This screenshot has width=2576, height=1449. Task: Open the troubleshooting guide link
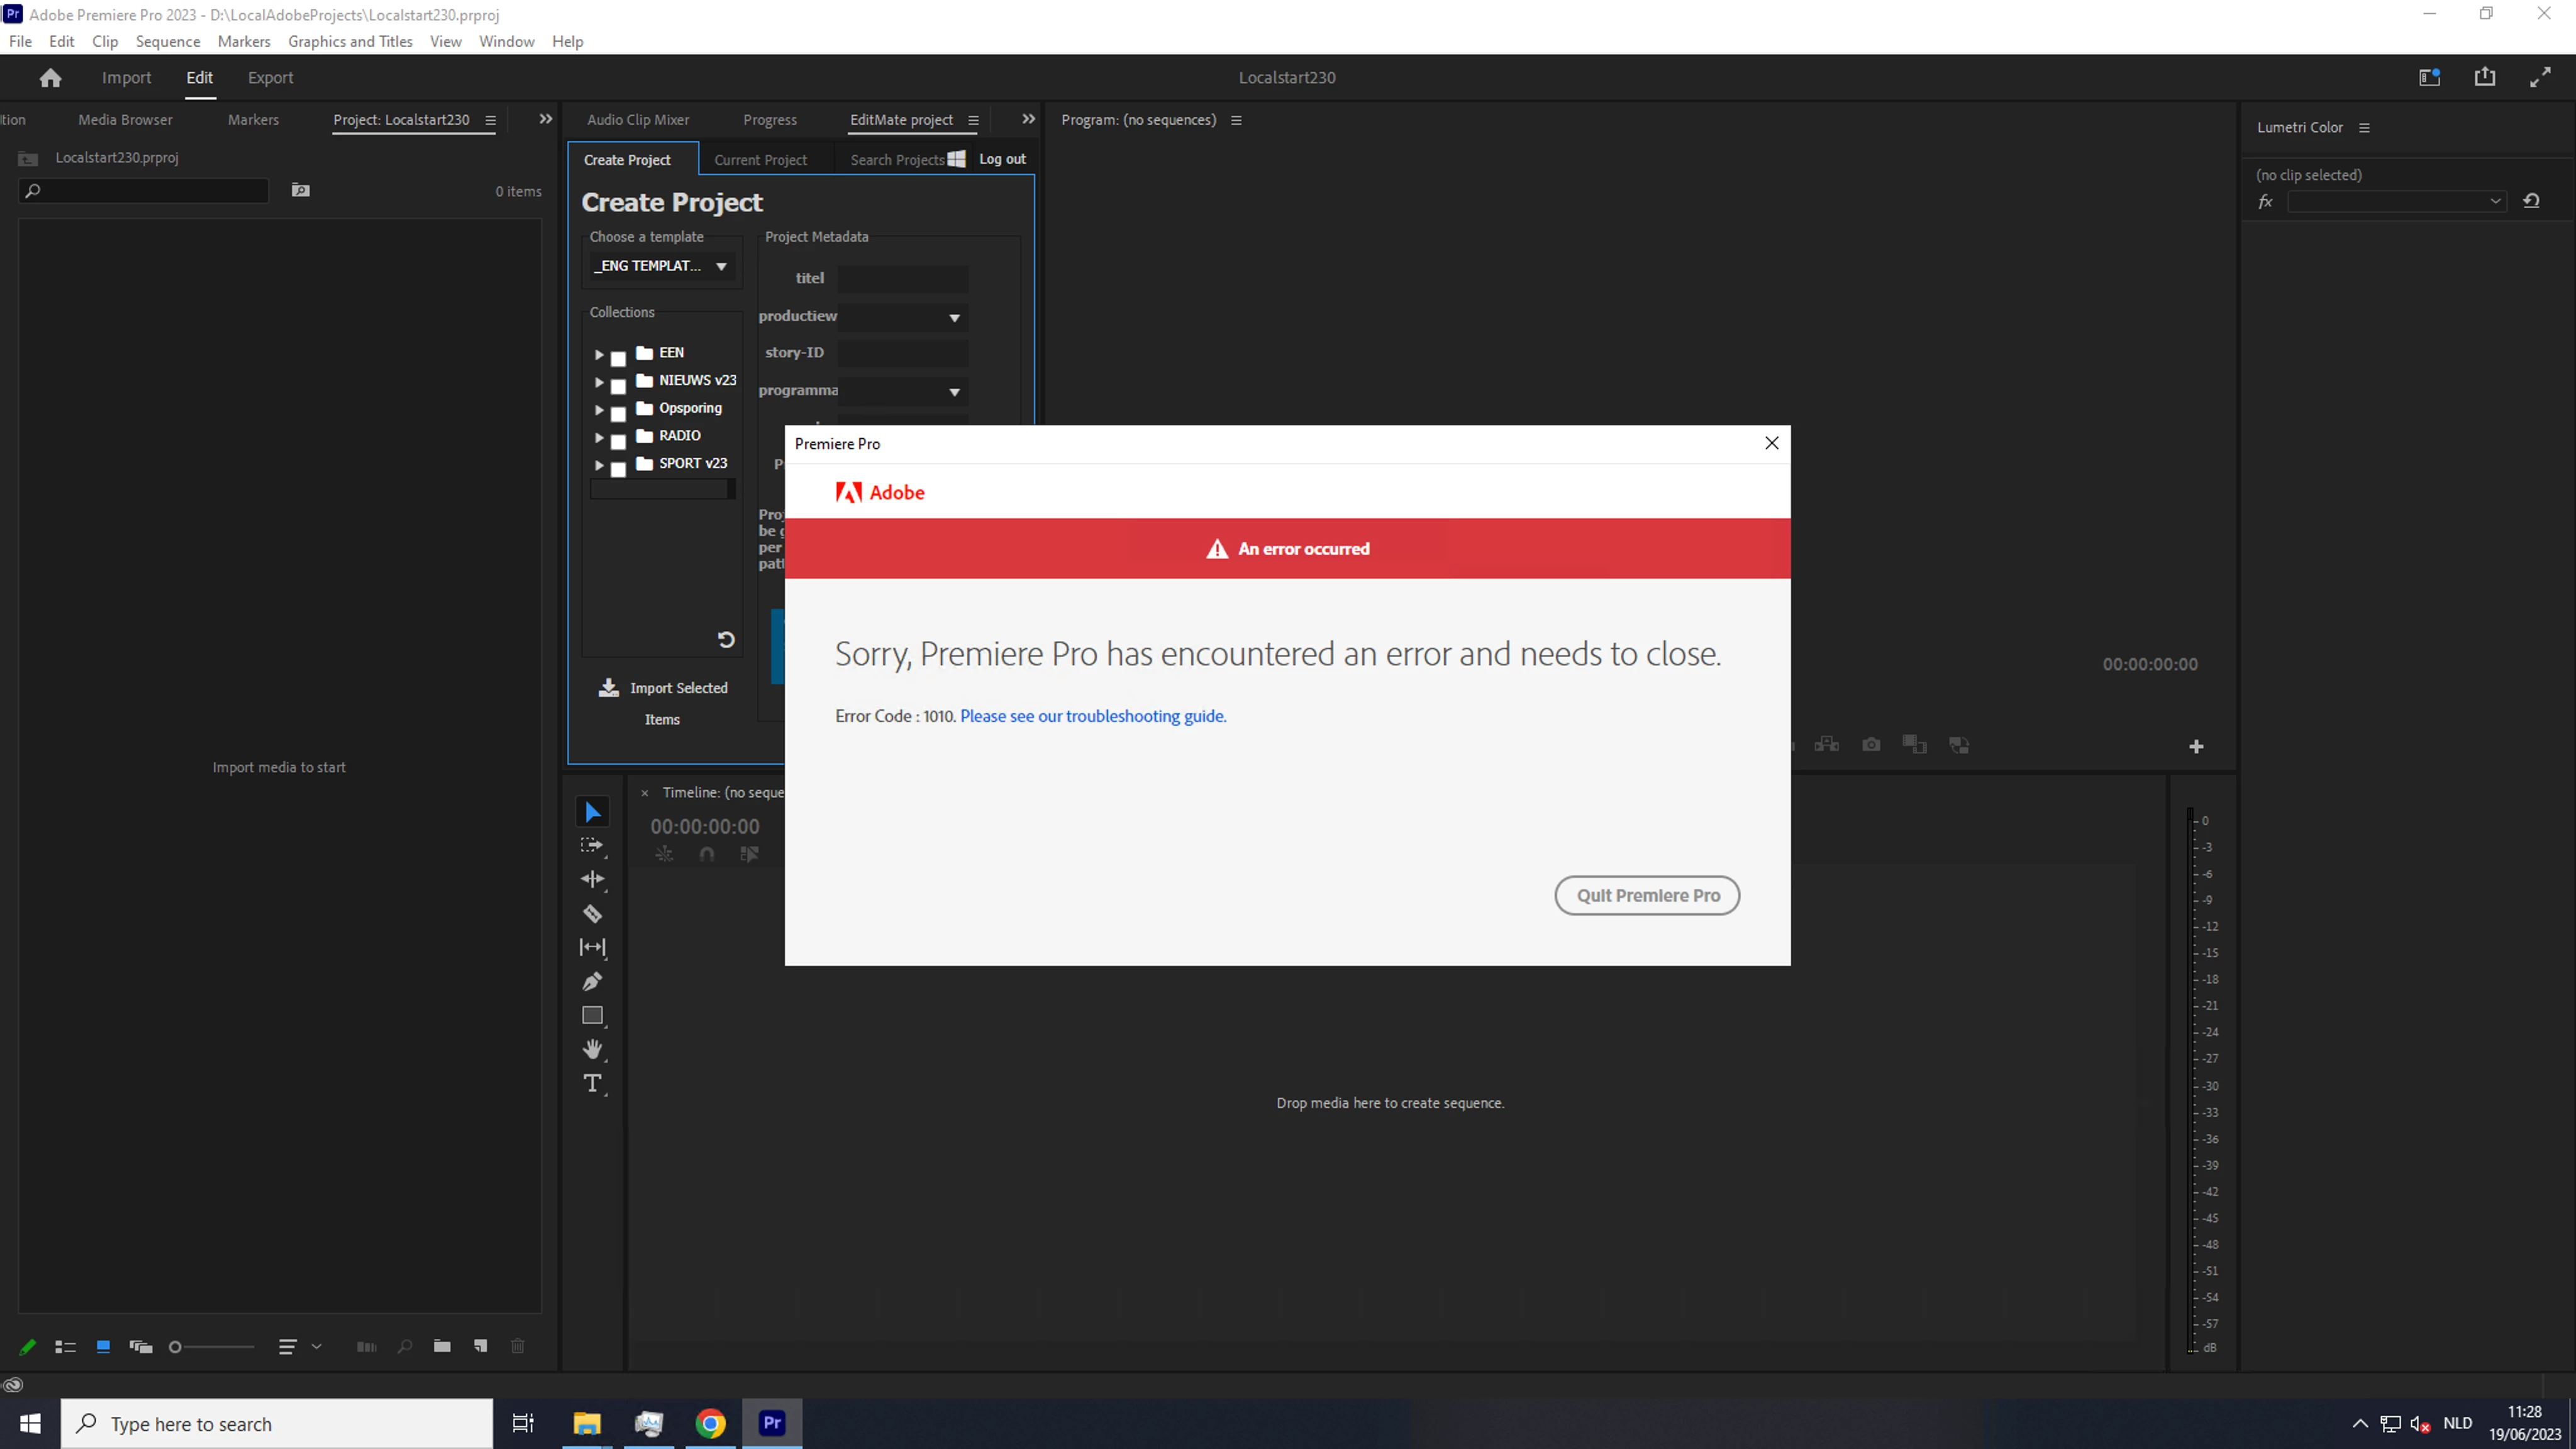coord(1092,716)
